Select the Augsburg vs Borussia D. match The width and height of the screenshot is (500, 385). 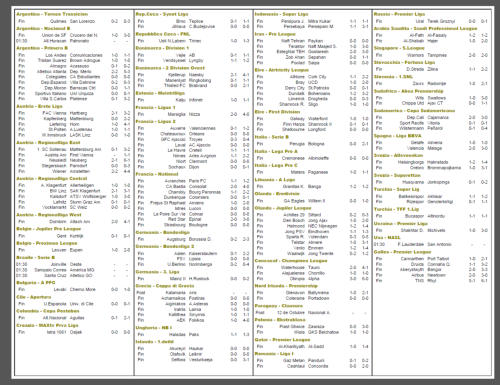pyautogui.click(x=193, y=239)
